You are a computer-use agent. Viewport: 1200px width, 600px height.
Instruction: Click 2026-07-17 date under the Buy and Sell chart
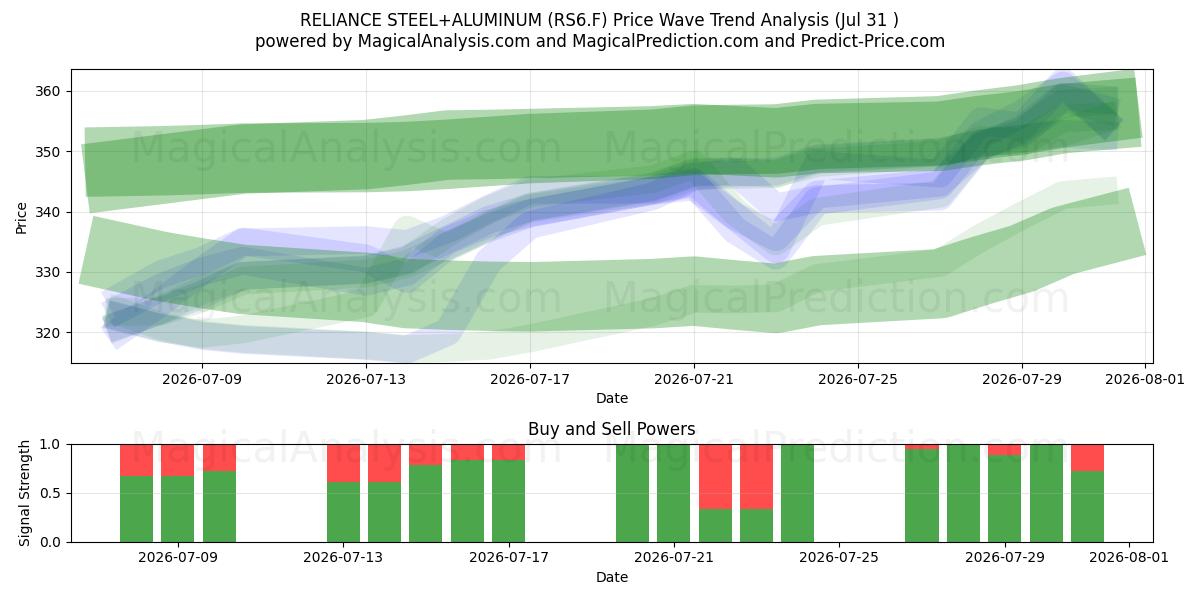[x=509, y=557]
